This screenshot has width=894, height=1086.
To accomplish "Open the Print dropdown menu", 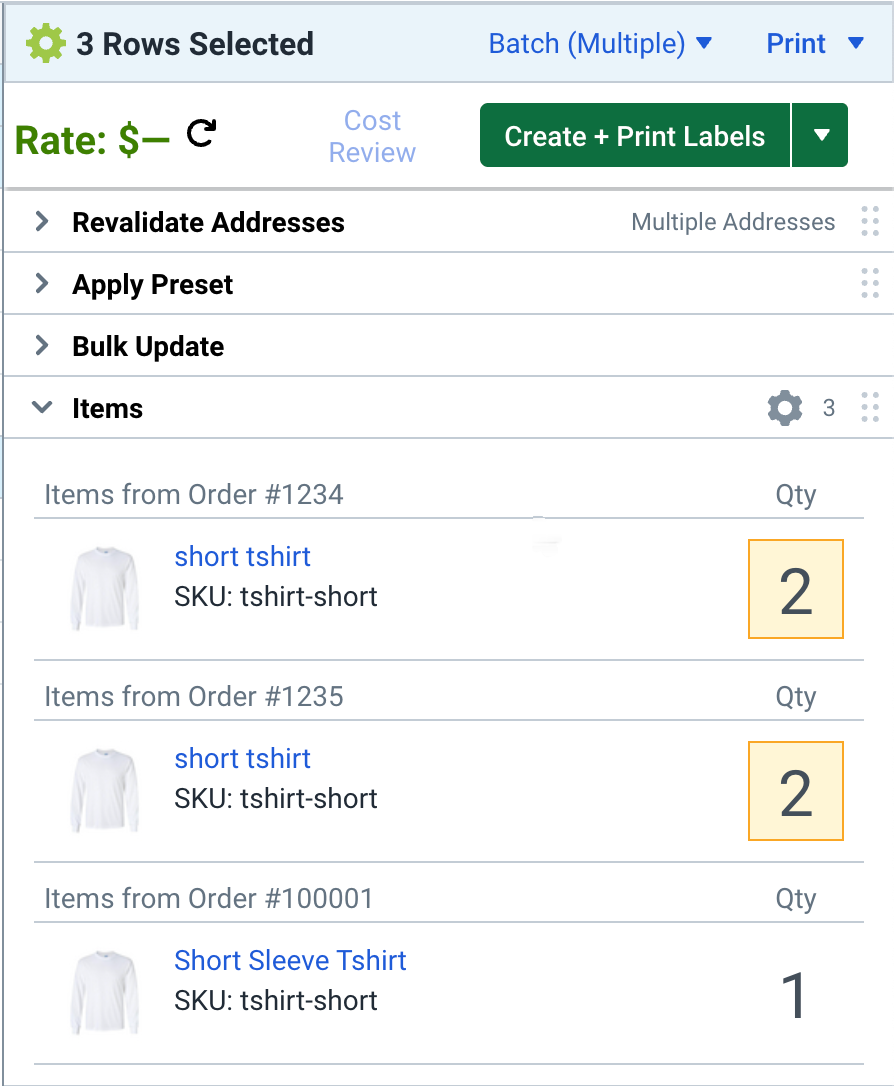I will [x=816, y=43].
